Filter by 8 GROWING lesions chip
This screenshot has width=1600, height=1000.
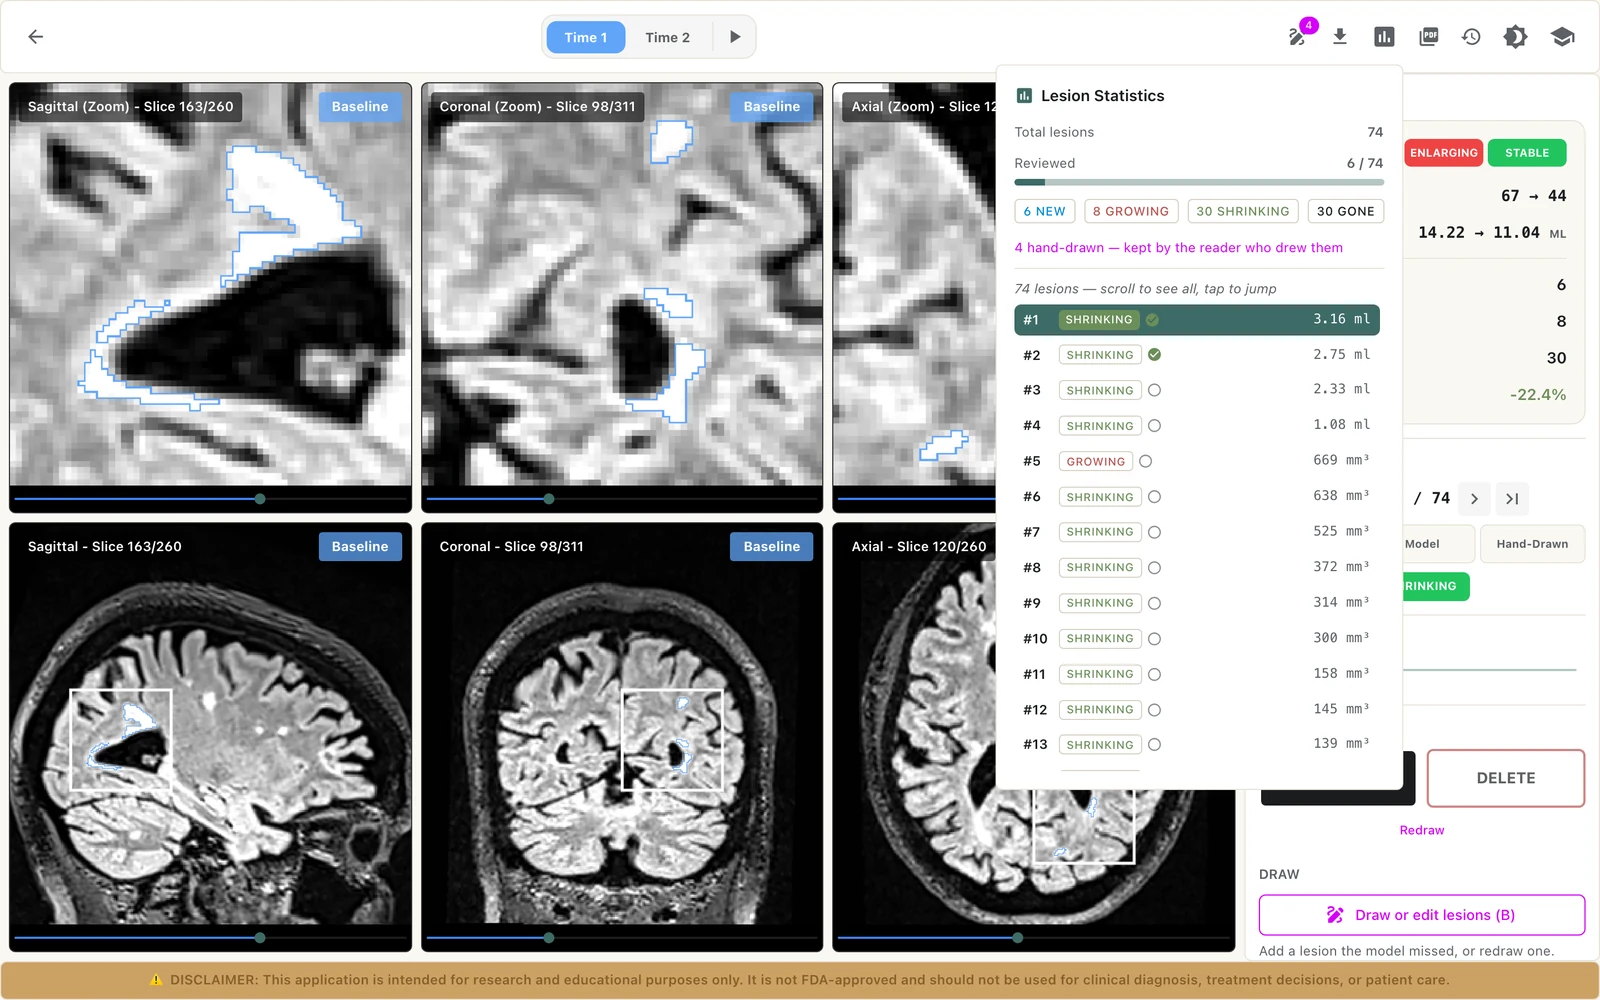[1130, 211]
